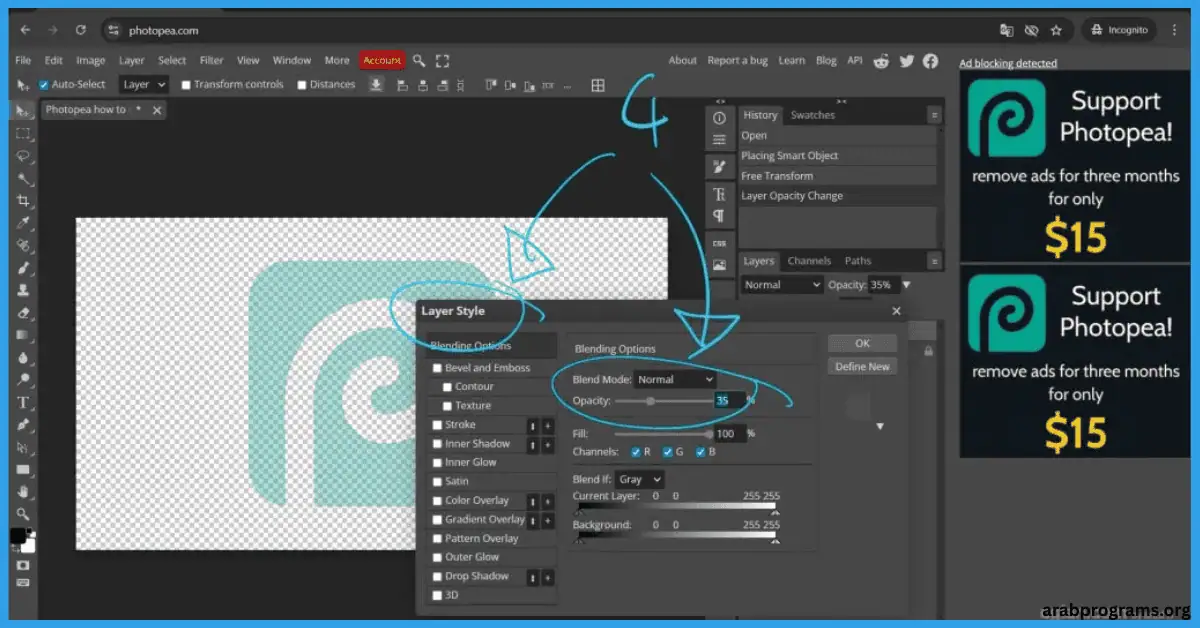Open the Paragraph panel icon
The height and width of the screenshot is (628, 1200).
point(718,216)
